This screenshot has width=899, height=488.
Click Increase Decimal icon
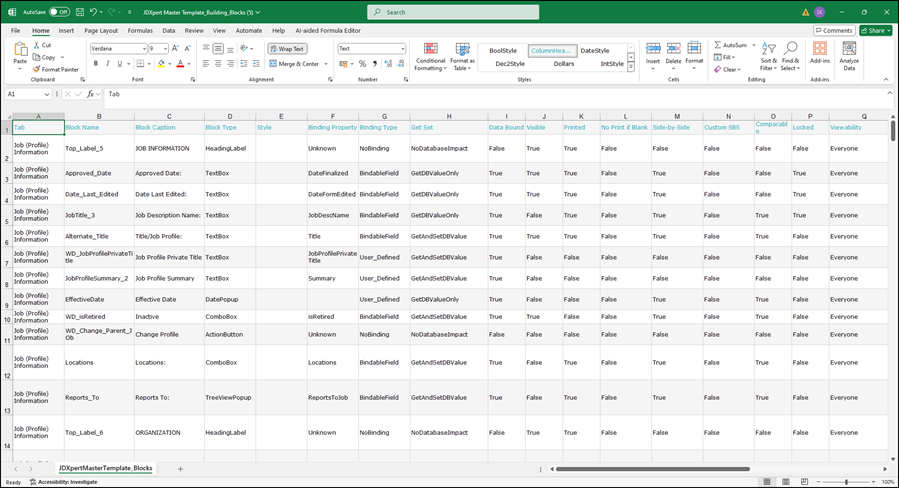pos(388,64)
